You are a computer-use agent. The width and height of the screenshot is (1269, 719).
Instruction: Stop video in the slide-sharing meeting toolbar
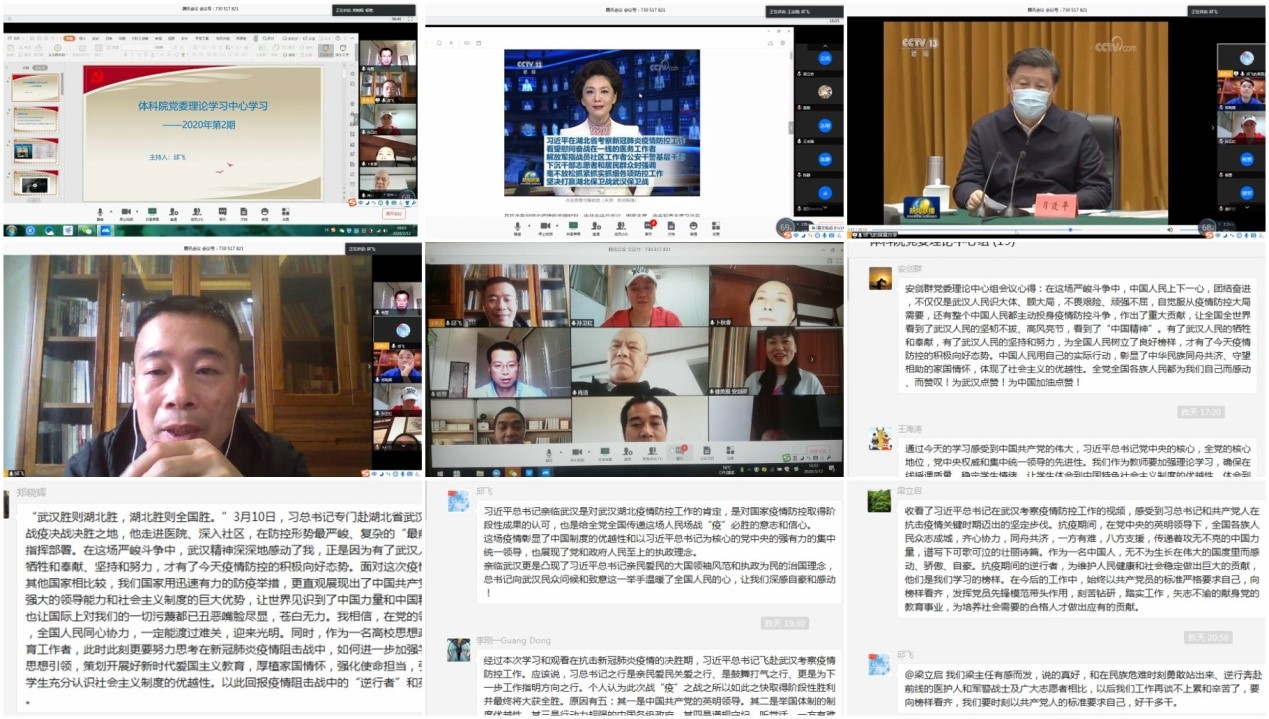[126, 212]
